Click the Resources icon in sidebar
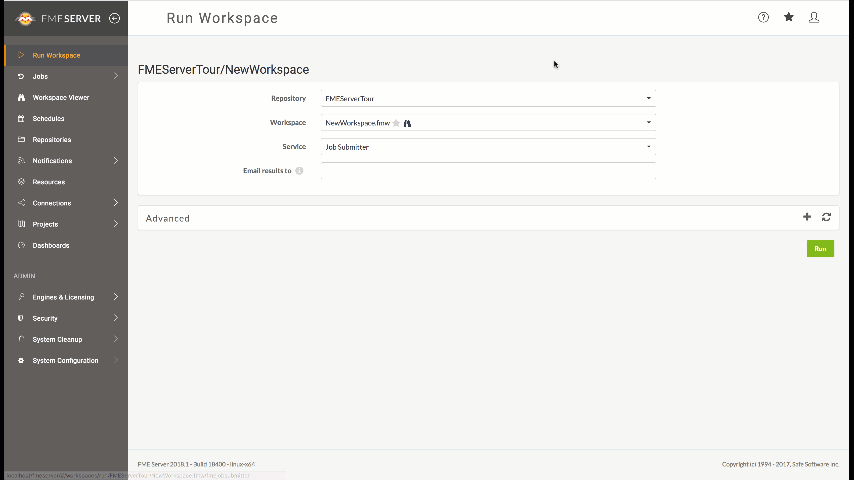Viewport: 854px width, 480px height. click(21, 182)
